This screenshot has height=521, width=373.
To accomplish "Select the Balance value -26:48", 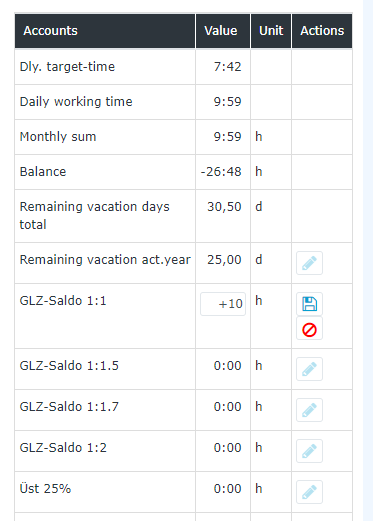I will (x=221, y=172).
